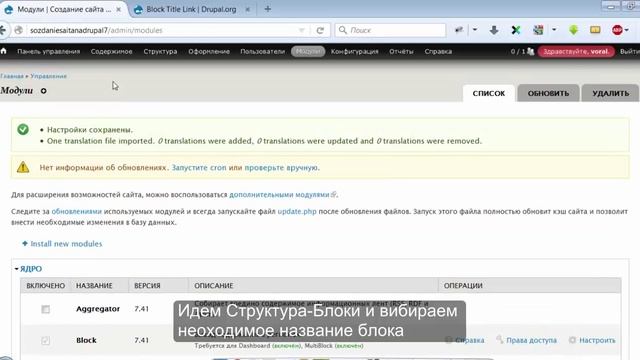Click the ВЕРСИЯ column header
Screen dimensions: 640x360
point(147,286)
